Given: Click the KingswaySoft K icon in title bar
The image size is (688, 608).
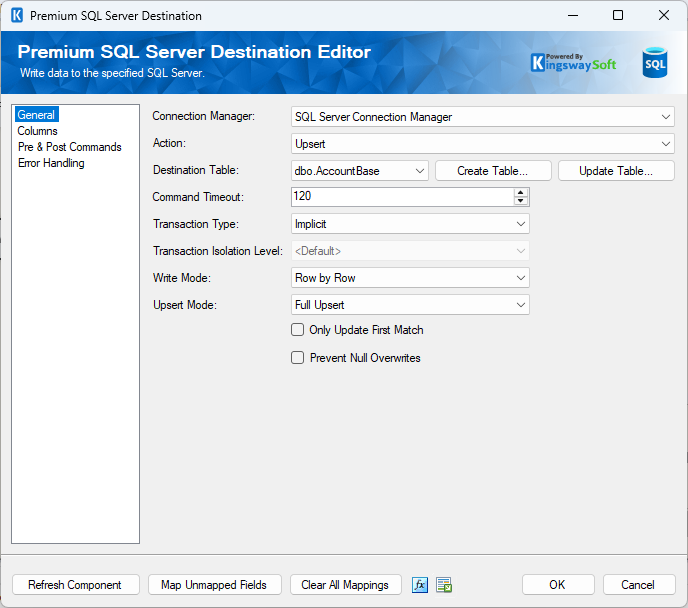Looking at the screenshot, I should [17, 15].
